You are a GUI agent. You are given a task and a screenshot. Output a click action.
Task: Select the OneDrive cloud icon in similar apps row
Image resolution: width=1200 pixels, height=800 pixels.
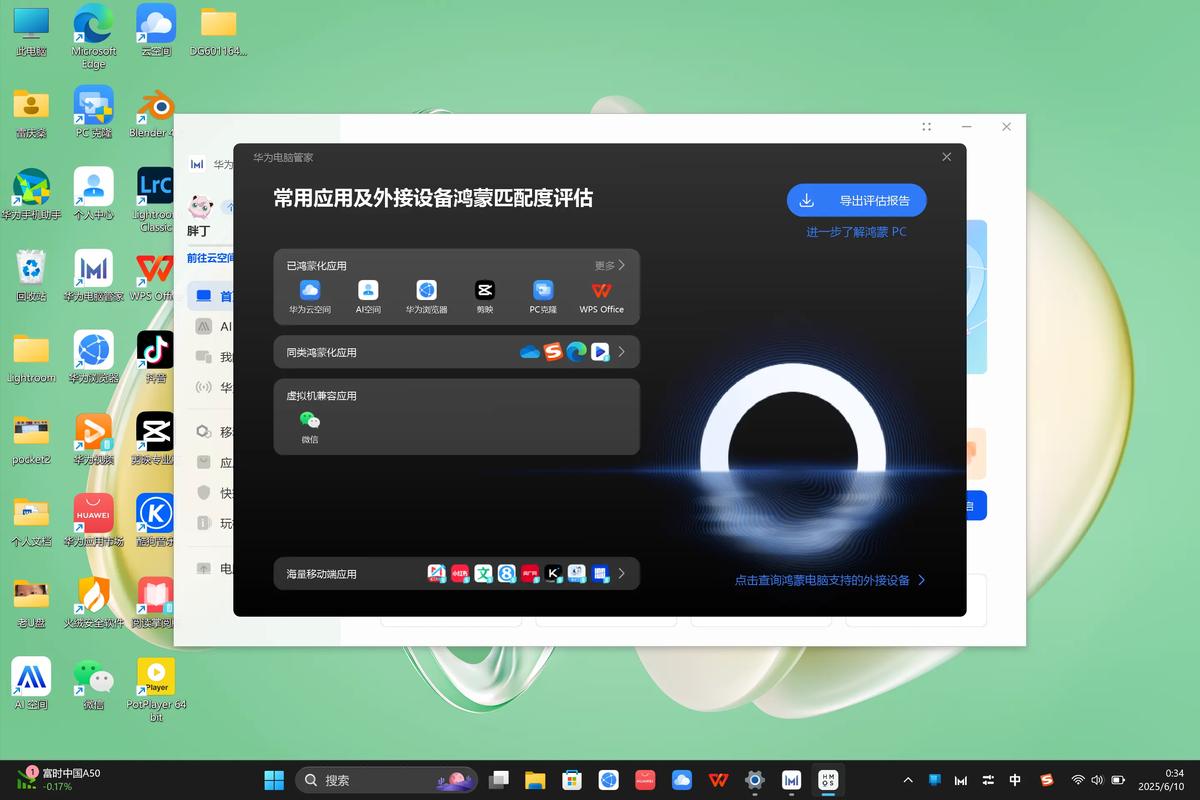(530, 352)
